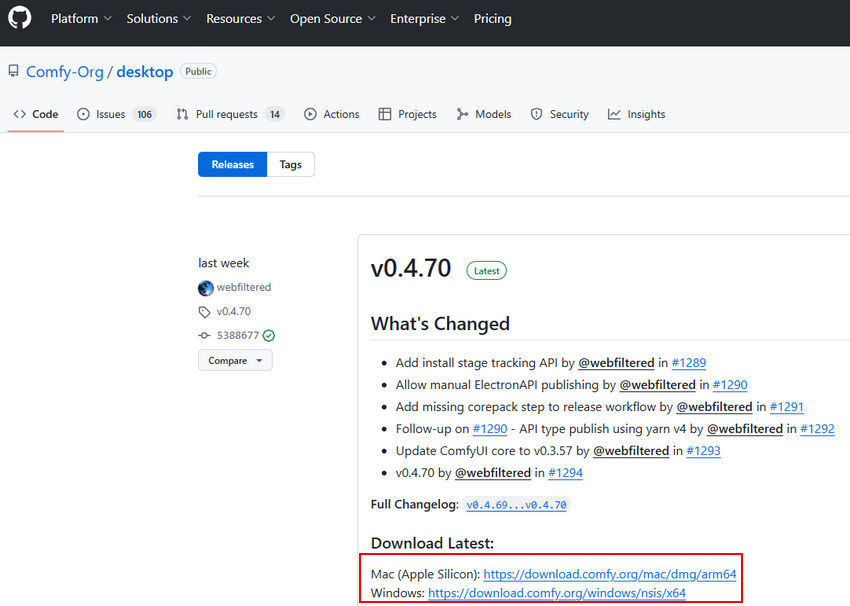Open commit 5388677
Screen dimensions: 850x606
[x=238, y=335]
